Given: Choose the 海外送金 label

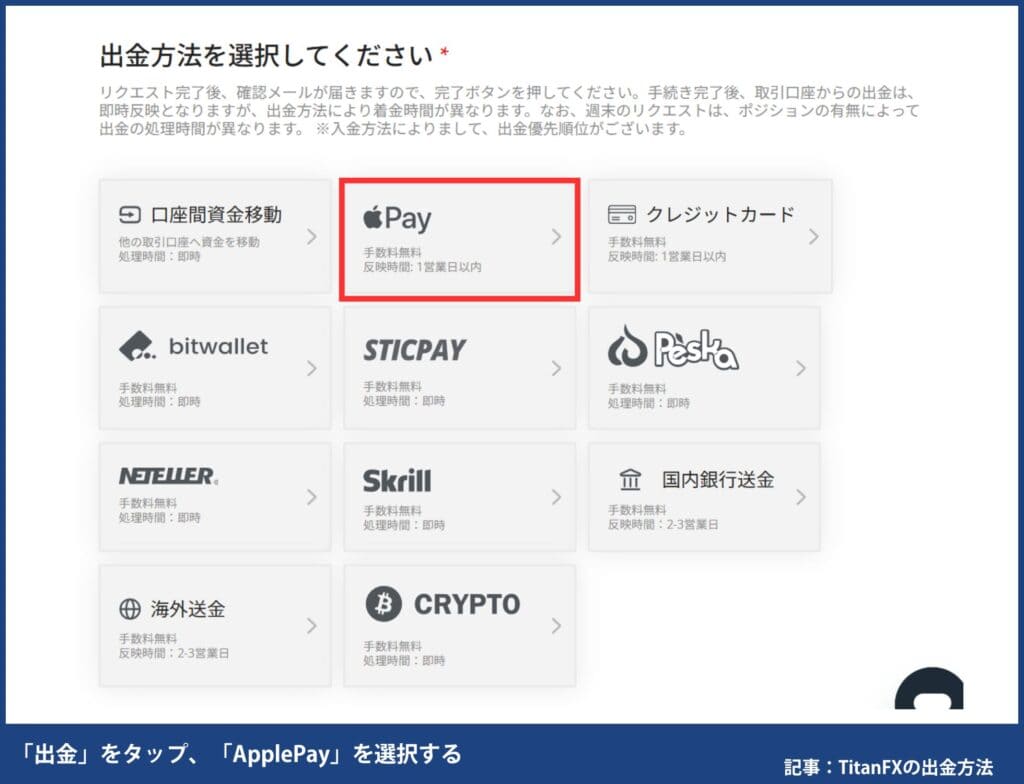Looking at the screenshot, I should pyautogui.click(x=188, y=609).
